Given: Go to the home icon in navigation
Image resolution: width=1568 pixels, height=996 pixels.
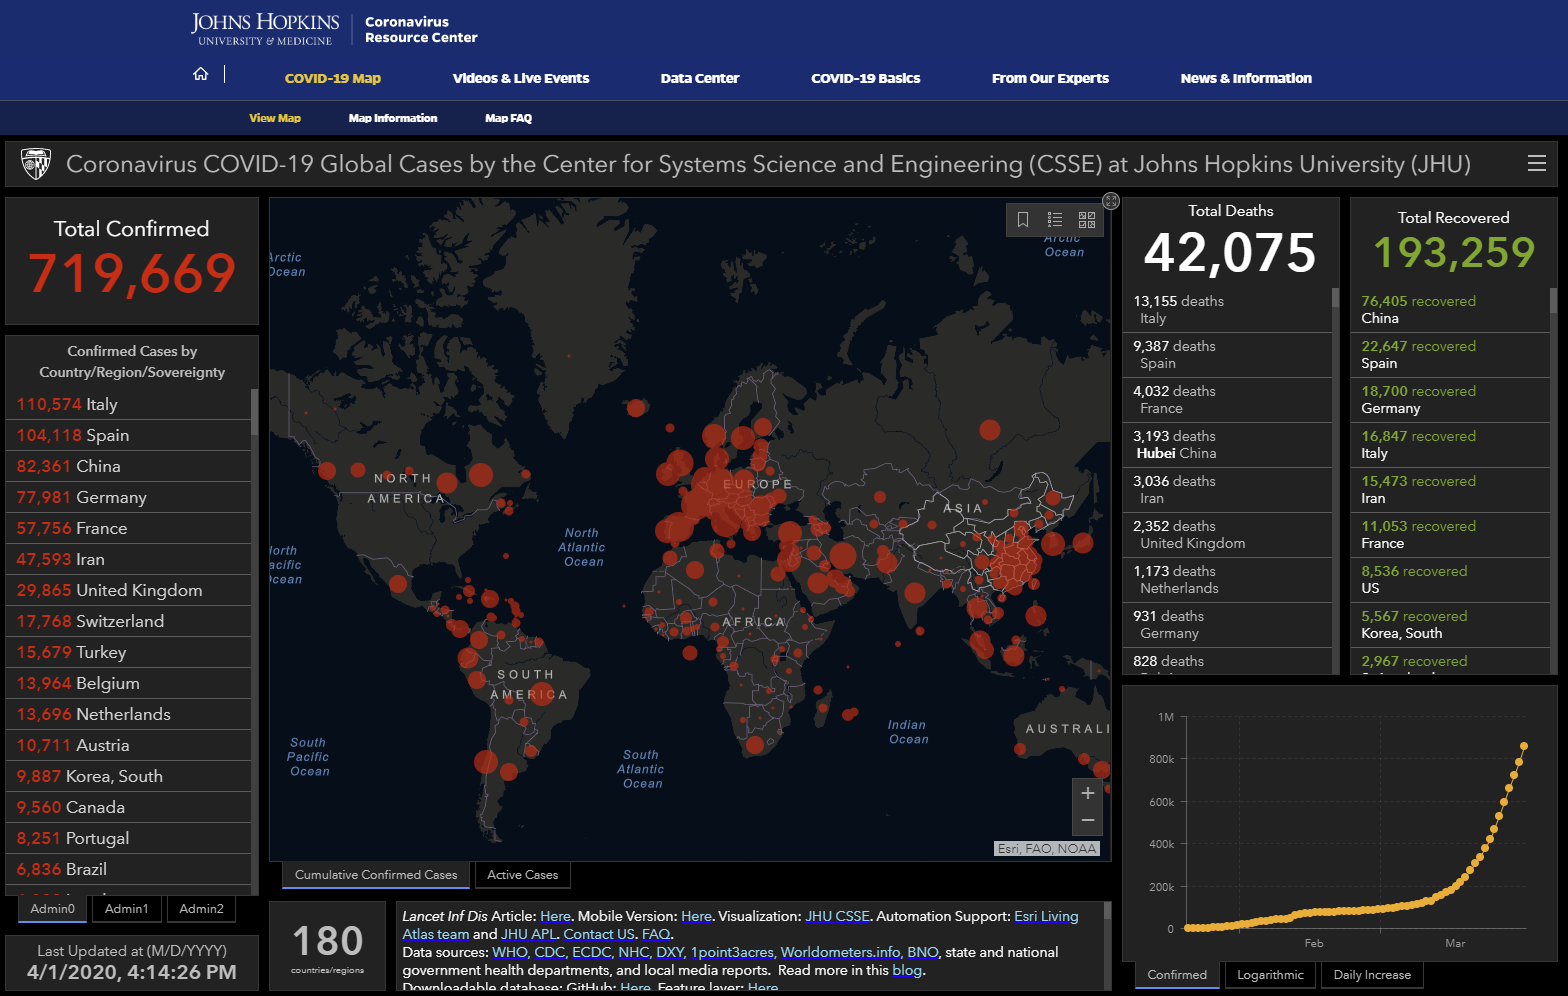Looking at the screenshot, I should (x=201, y=74).
